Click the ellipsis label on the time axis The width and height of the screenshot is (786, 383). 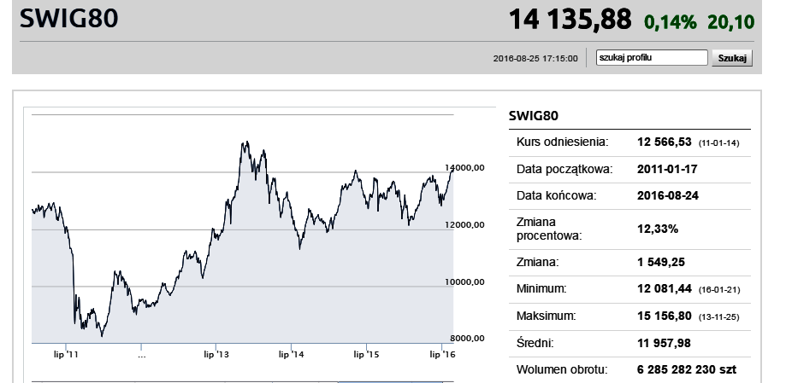(x=141, y=356)
